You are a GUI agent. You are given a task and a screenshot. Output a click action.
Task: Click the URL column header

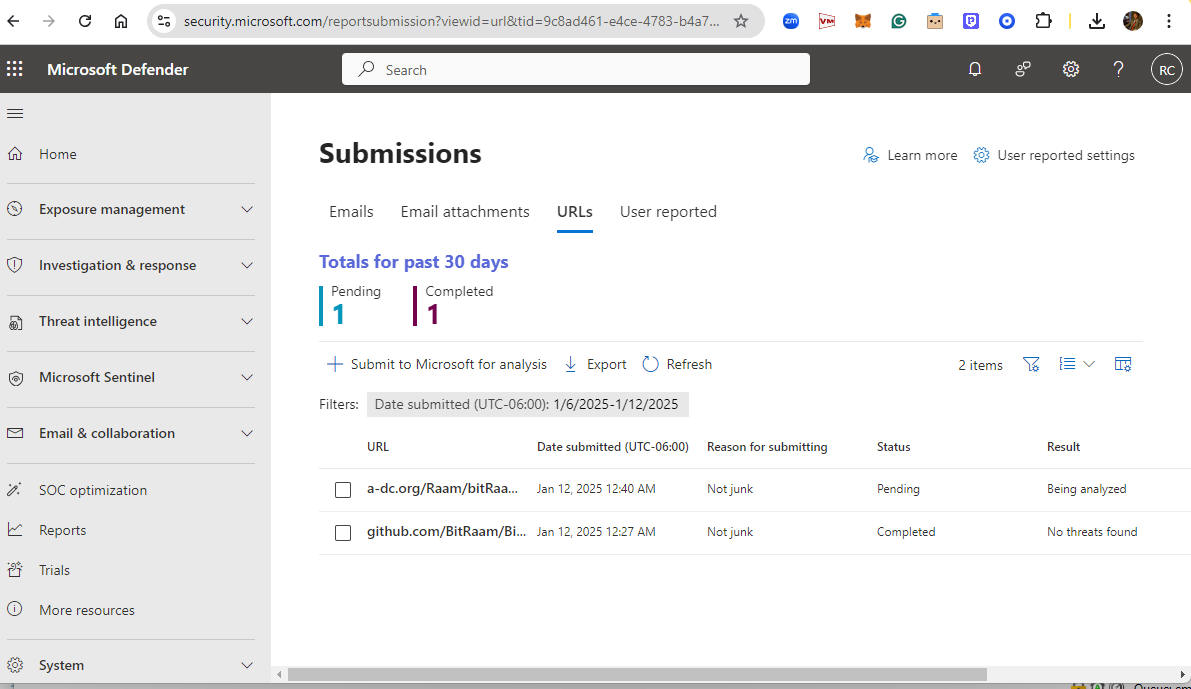pyautogui.click(x=378, y=447)
